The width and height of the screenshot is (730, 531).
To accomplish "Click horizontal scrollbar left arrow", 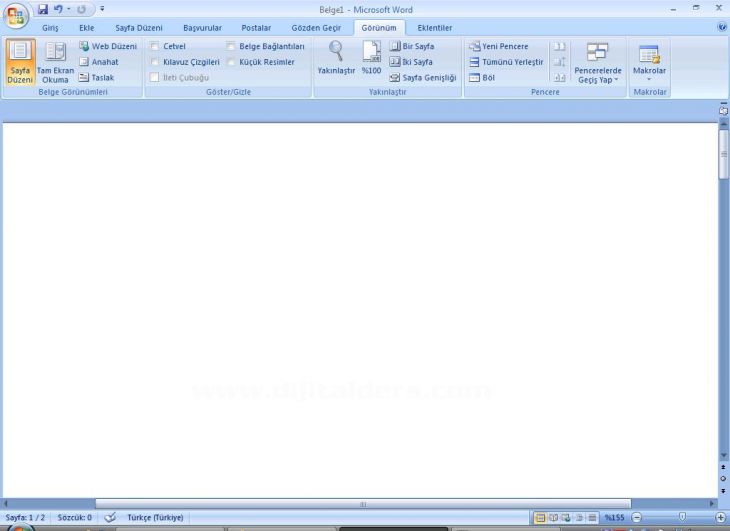I will pos(6,504).
